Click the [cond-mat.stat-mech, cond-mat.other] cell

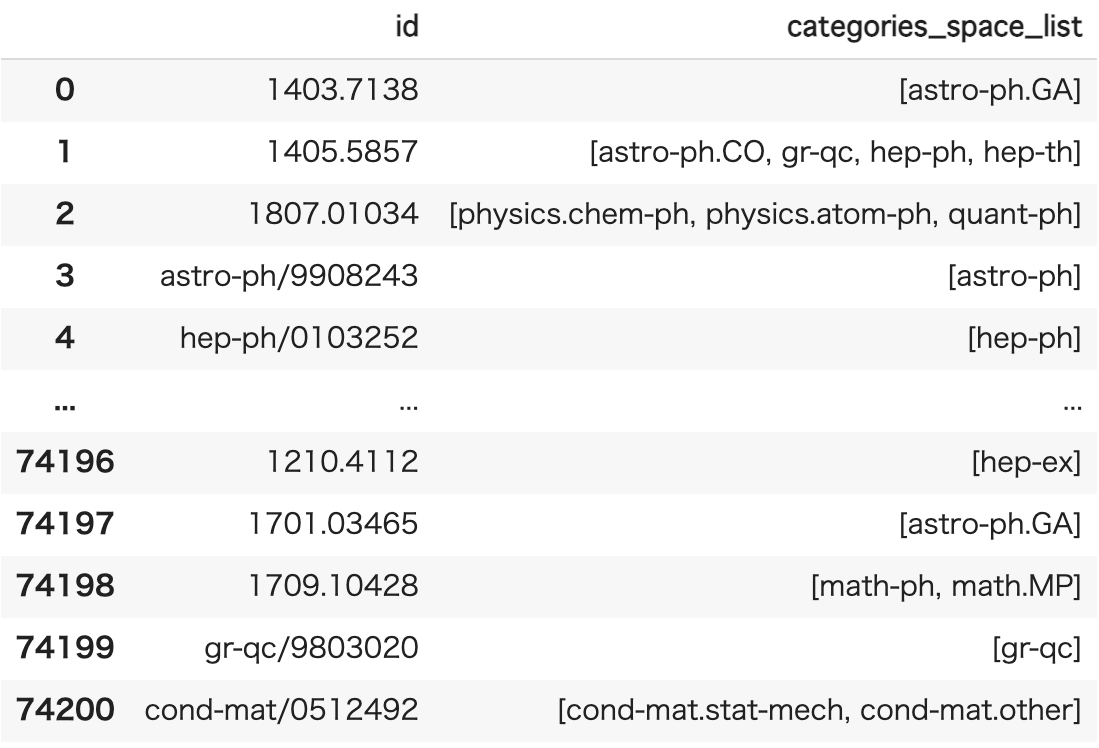[x=820, y=710]
